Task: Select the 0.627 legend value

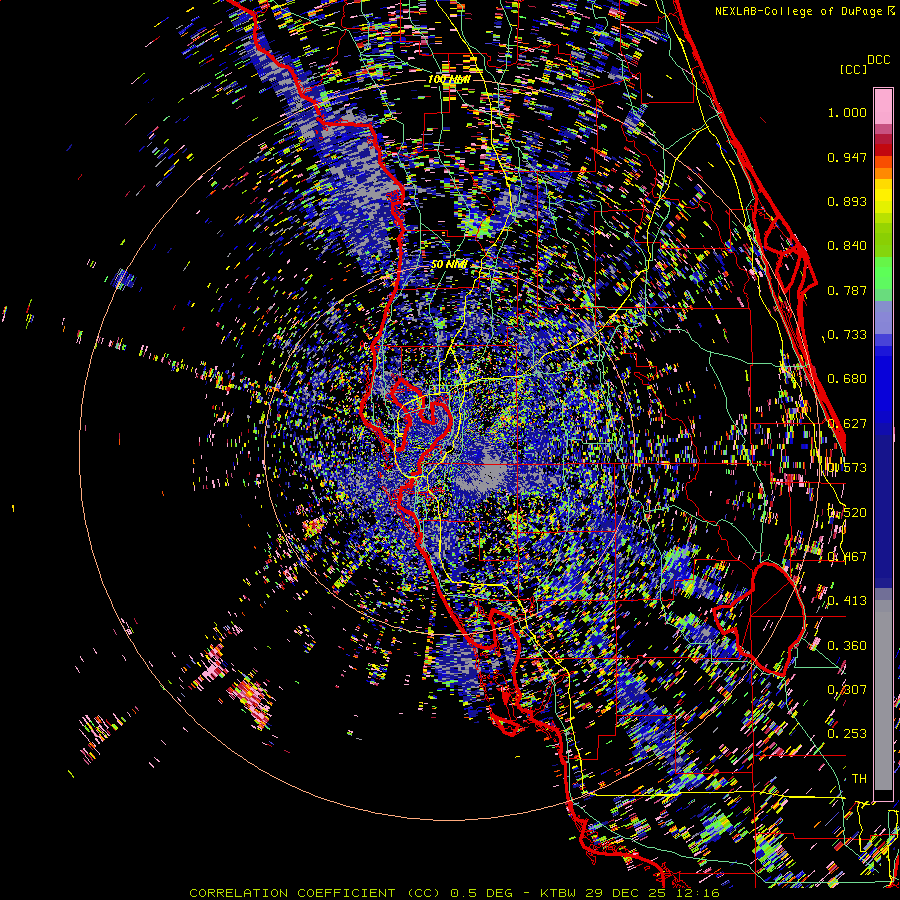Action: click(847, 424)
